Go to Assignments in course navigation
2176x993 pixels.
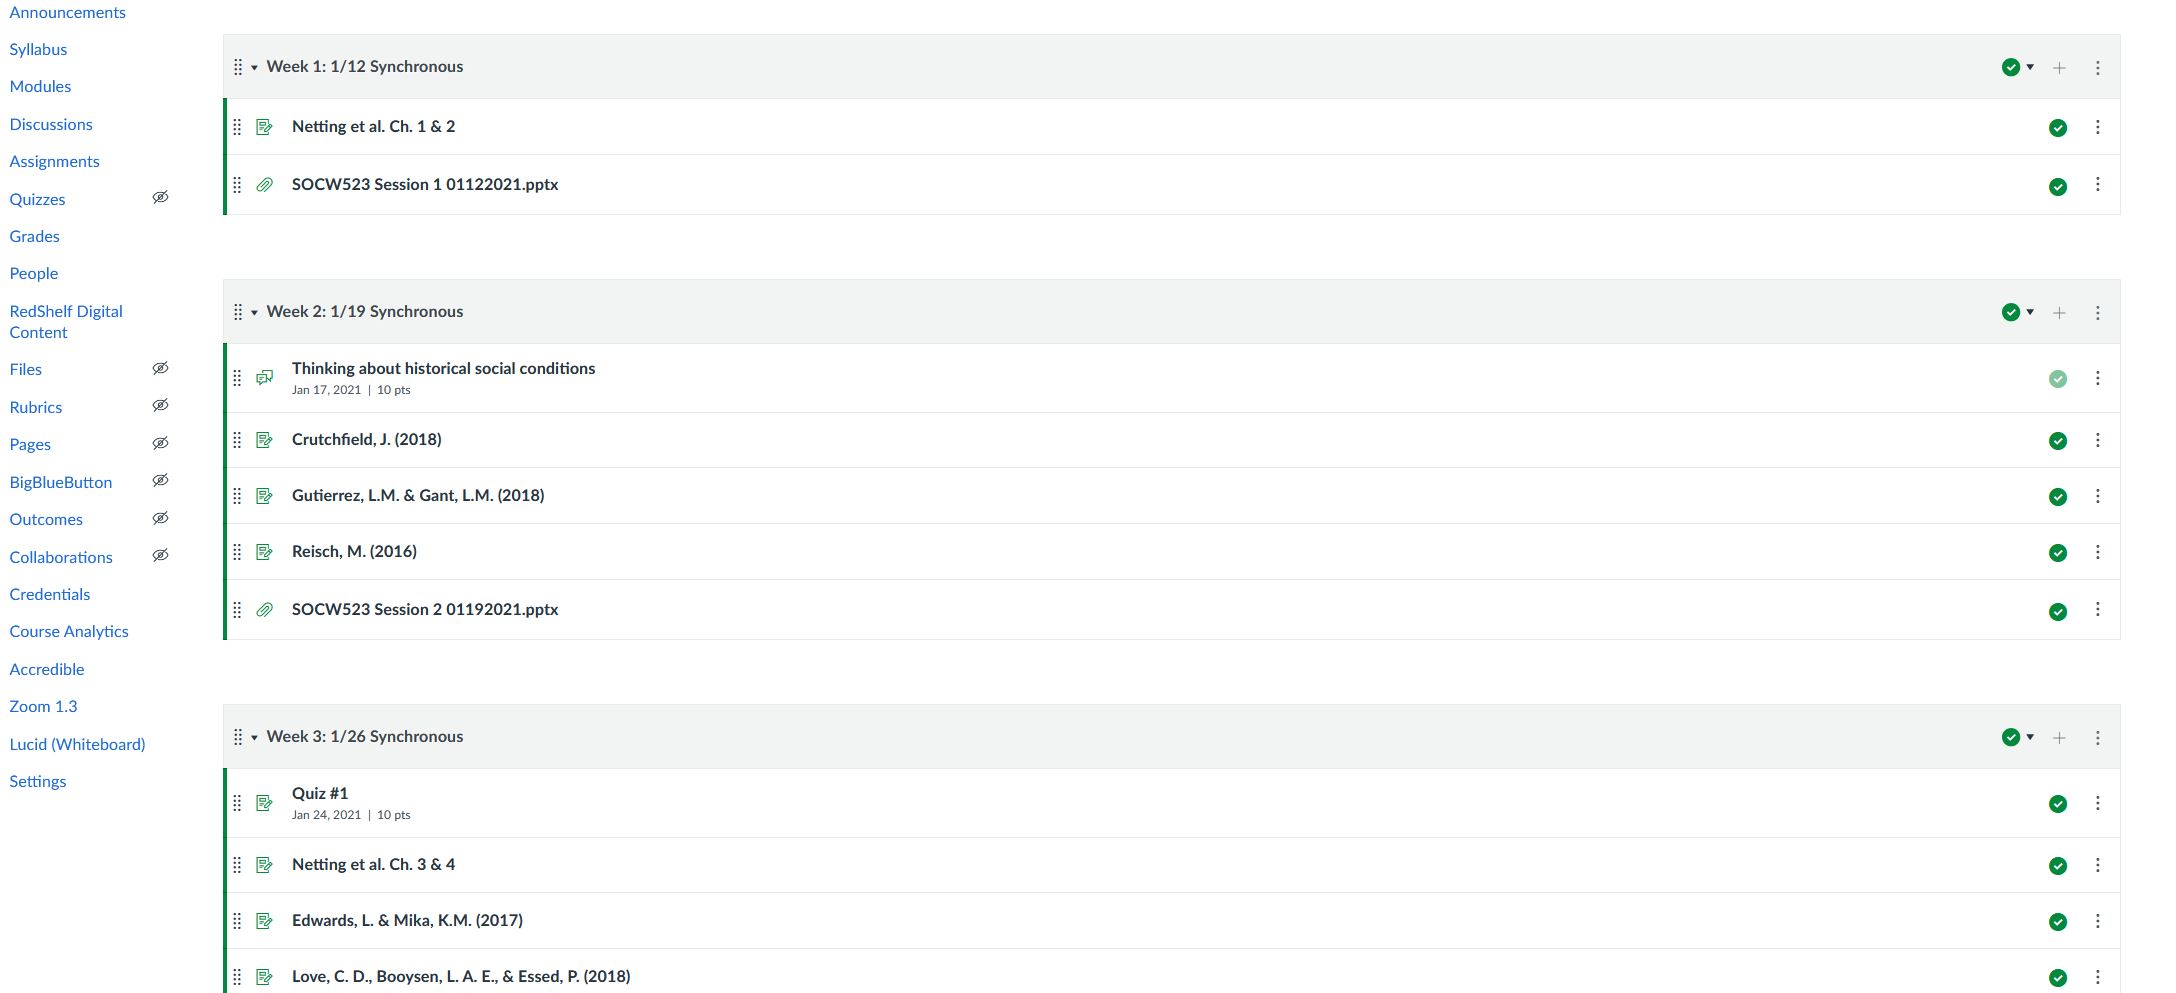(54, 162)
